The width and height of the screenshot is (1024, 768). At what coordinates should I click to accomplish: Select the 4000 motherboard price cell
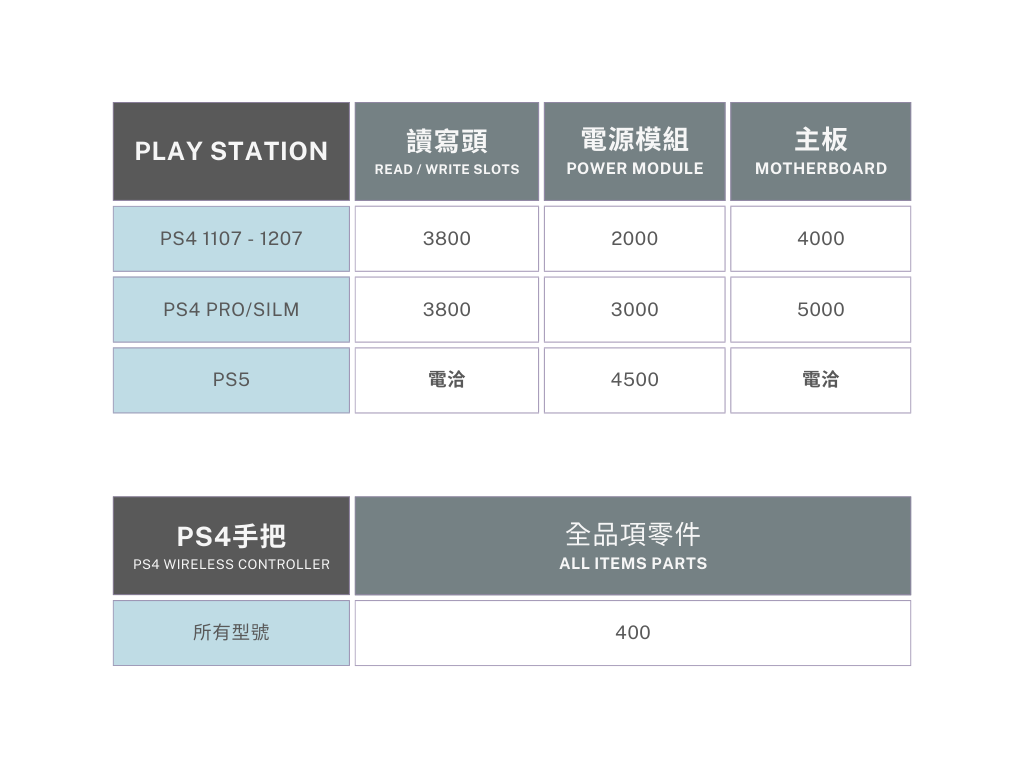[x=820, y=239]
